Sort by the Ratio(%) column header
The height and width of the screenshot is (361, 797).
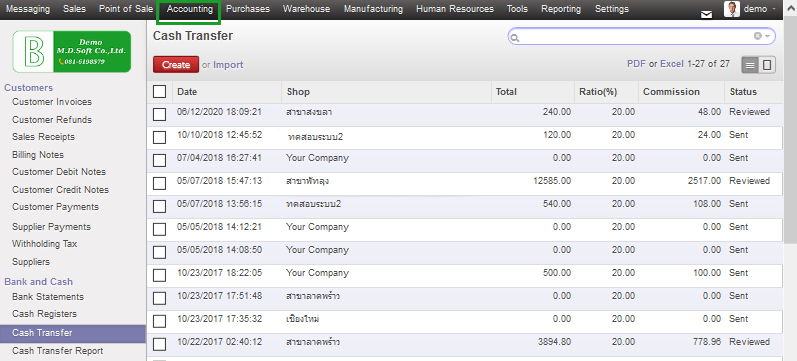[606, 92]
